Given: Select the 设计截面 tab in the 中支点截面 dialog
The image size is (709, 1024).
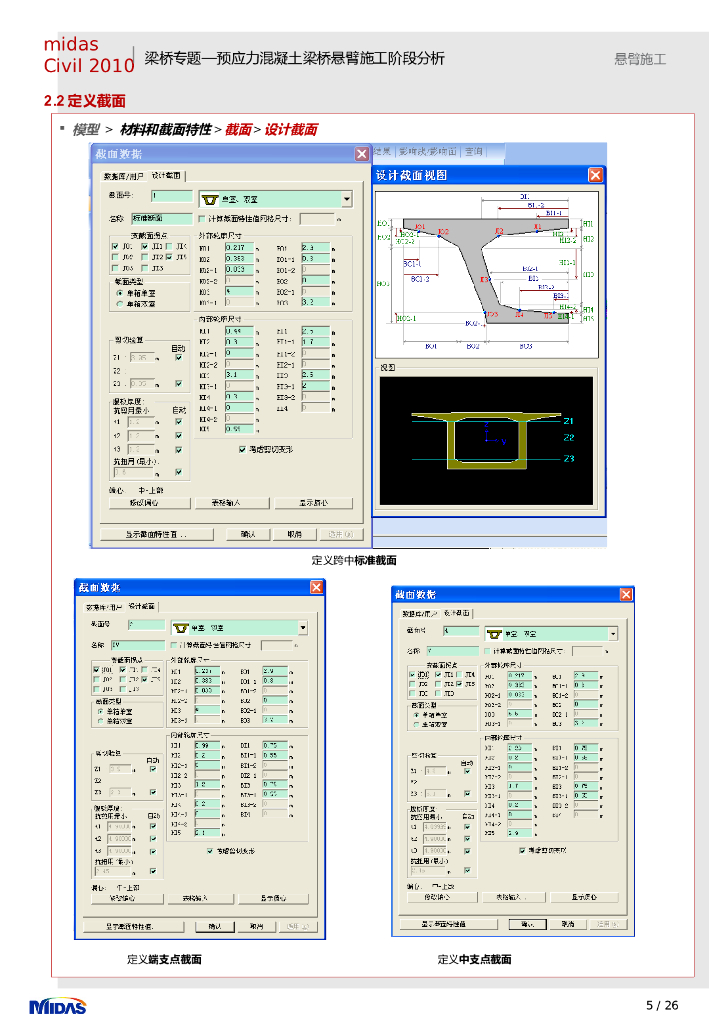Looking at the screenshot, I should coord(455,613).
